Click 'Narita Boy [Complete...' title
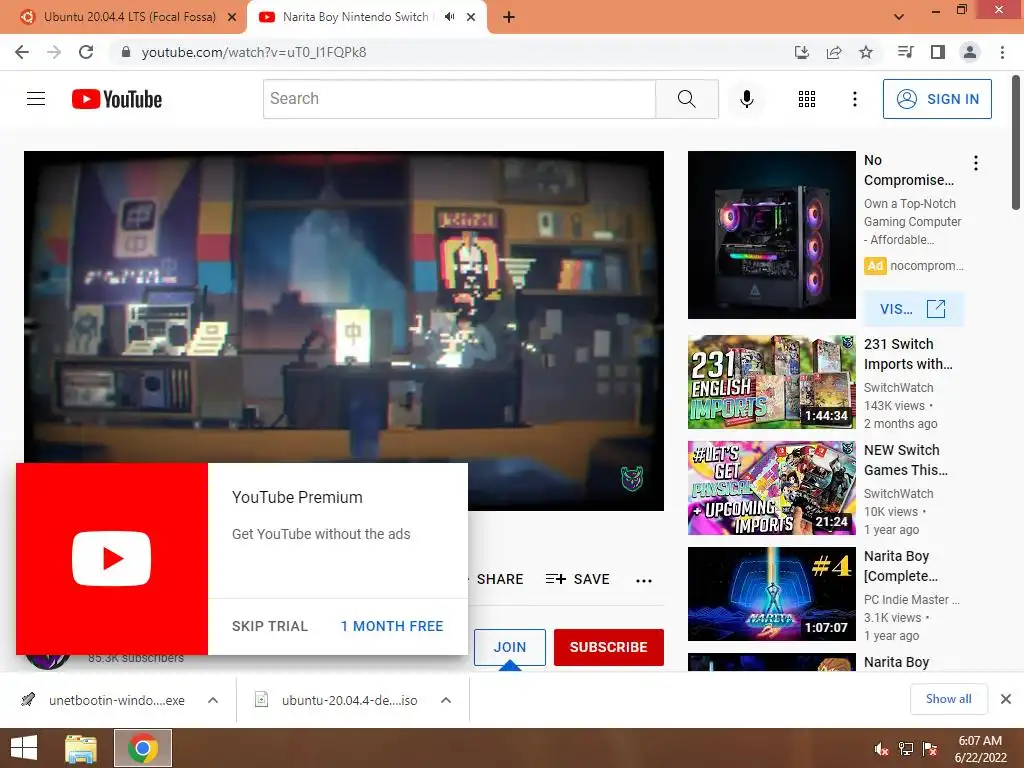 click(901, 566)
